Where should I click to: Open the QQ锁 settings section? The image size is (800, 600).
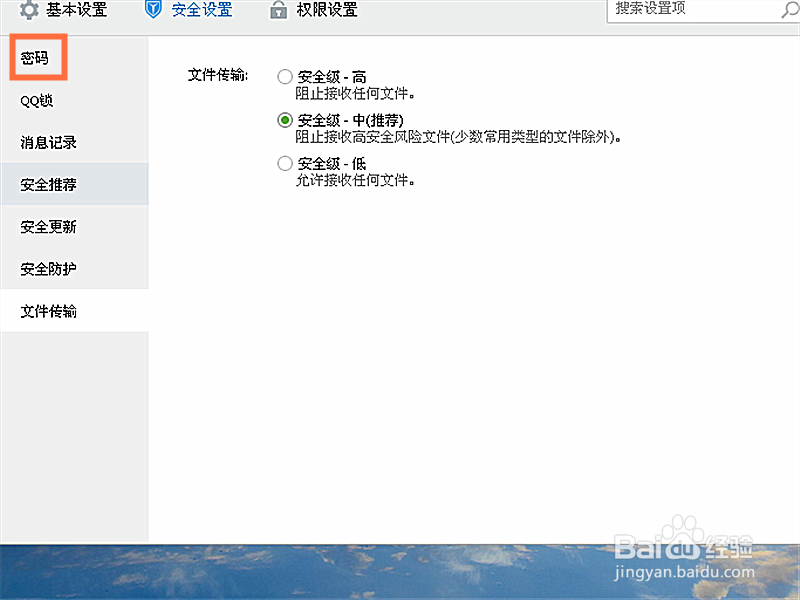39,100
